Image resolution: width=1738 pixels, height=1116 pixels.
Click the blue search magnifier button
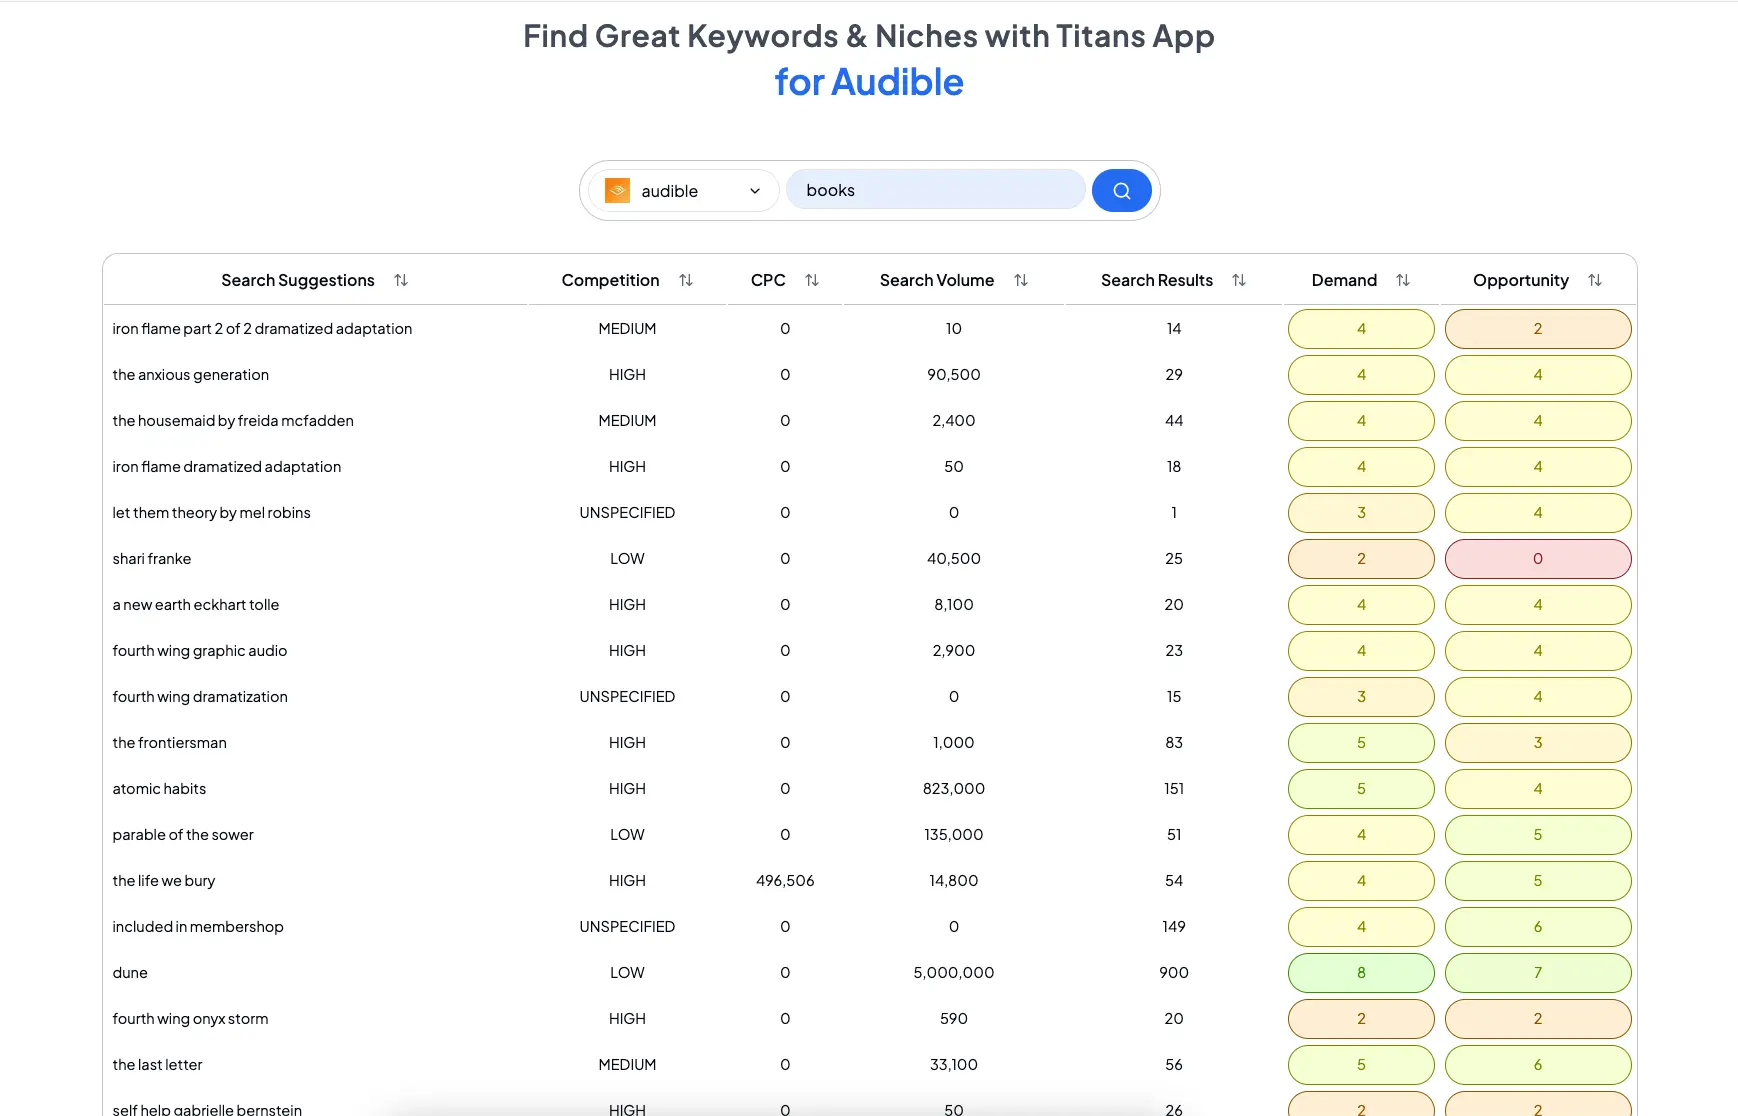1121,191
